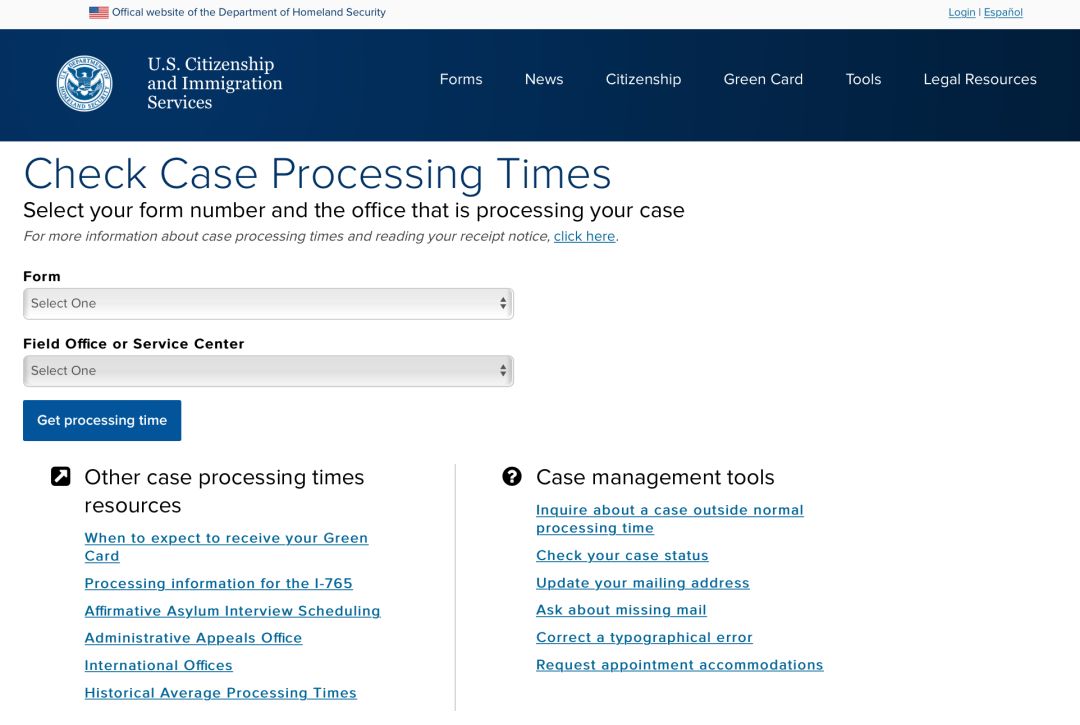Open the Form dropdown
Screen dimensions: 1080x725
pyautogui.click(x=268, y=304)
